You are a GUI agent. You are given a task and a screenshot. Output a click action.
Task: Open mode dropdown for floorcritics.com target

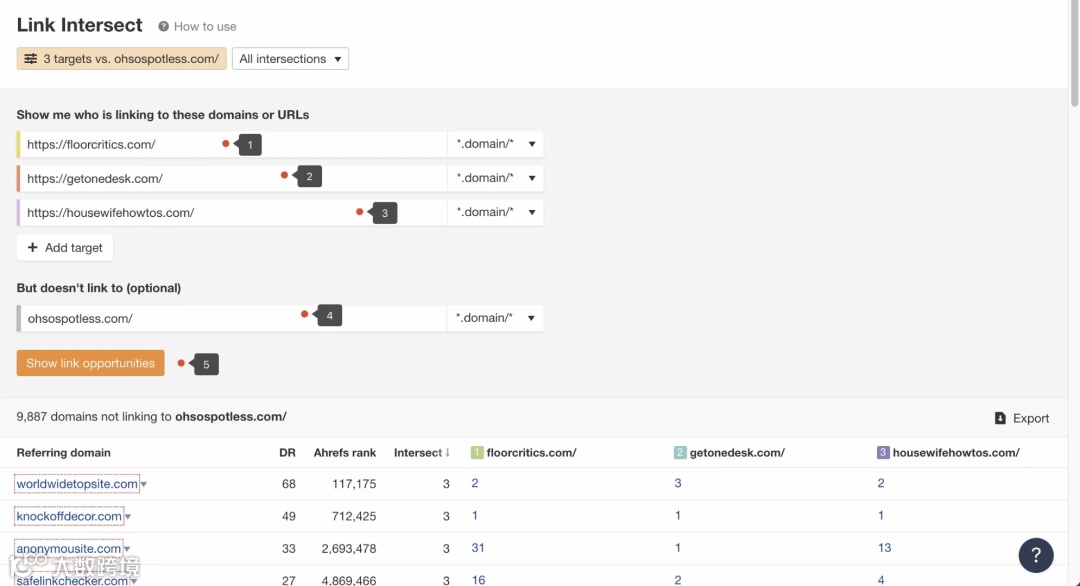click(x=495, y=144)
